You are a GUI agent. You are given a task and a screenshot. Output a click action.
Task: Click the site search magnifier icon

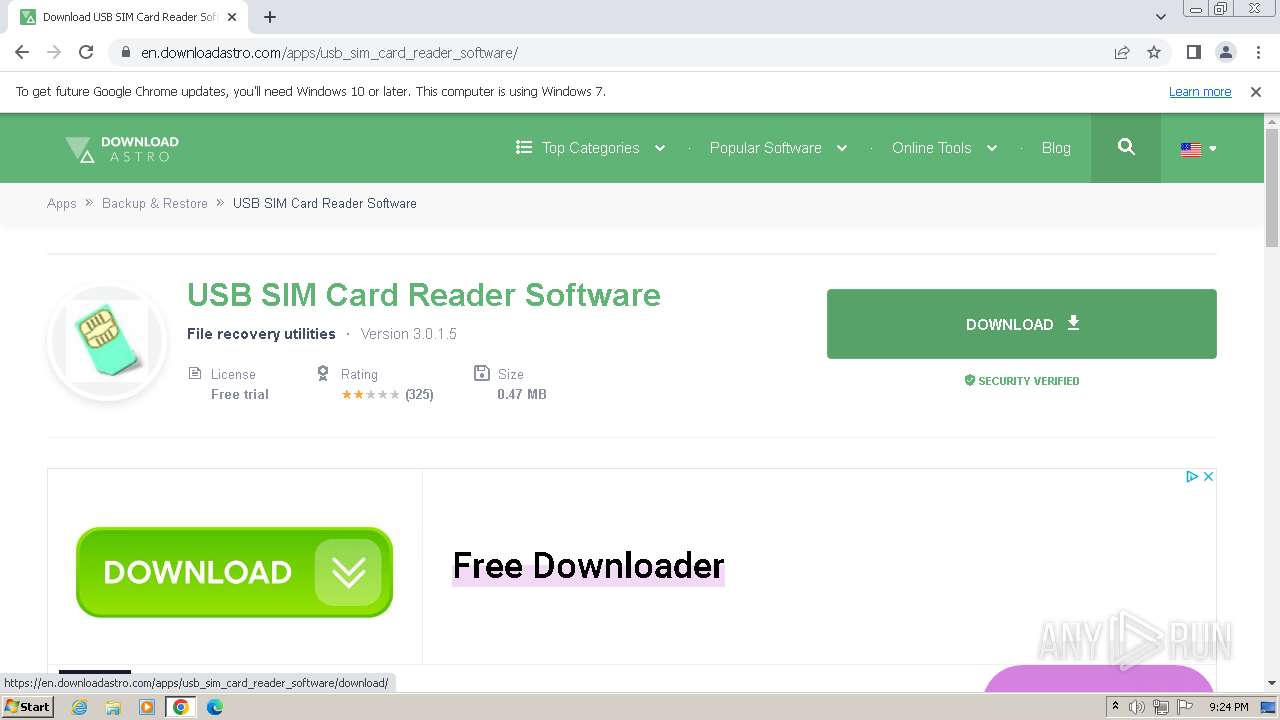(x=1126, y=147)
